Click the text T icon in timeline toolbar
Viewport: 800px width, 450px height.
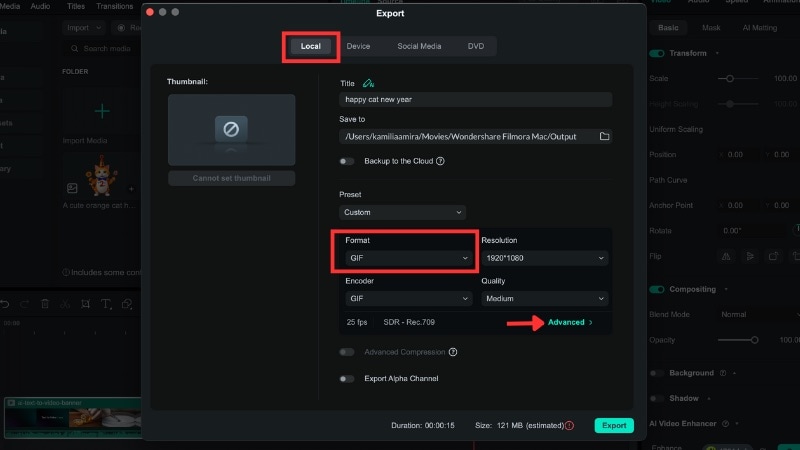click(106, 304)
